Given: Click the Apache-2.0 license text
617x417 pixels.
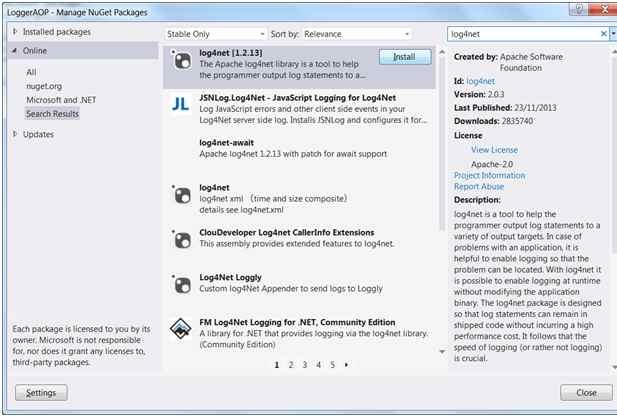Looking at the screenshot, I should point(492,164).
